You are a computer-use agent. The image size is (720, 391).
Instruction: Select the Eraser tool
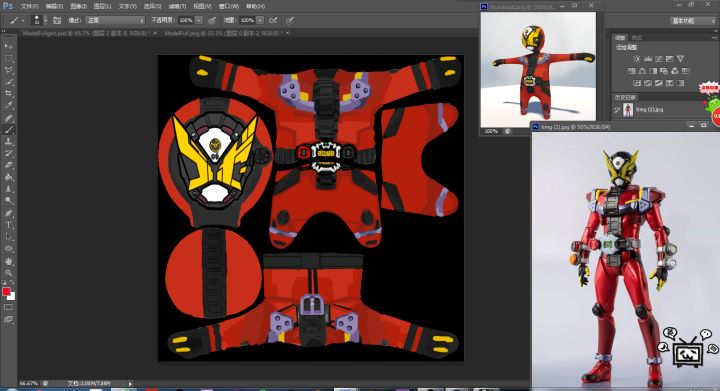click(x=8, y=165)
